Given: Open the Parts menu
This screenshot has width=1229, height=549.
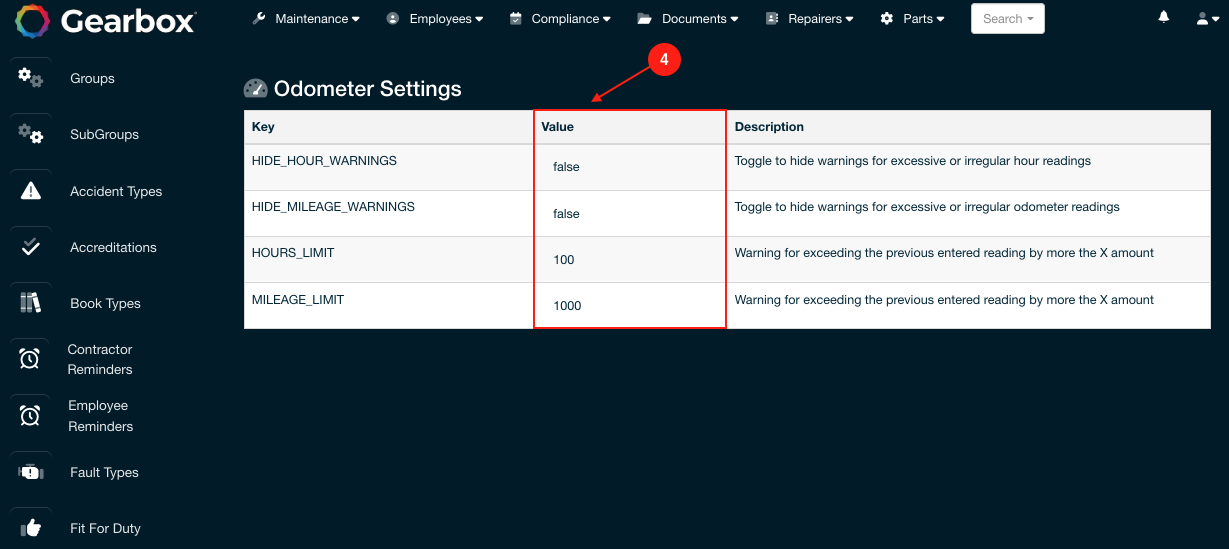Looking at the screenshot, I should click(912, 19).
